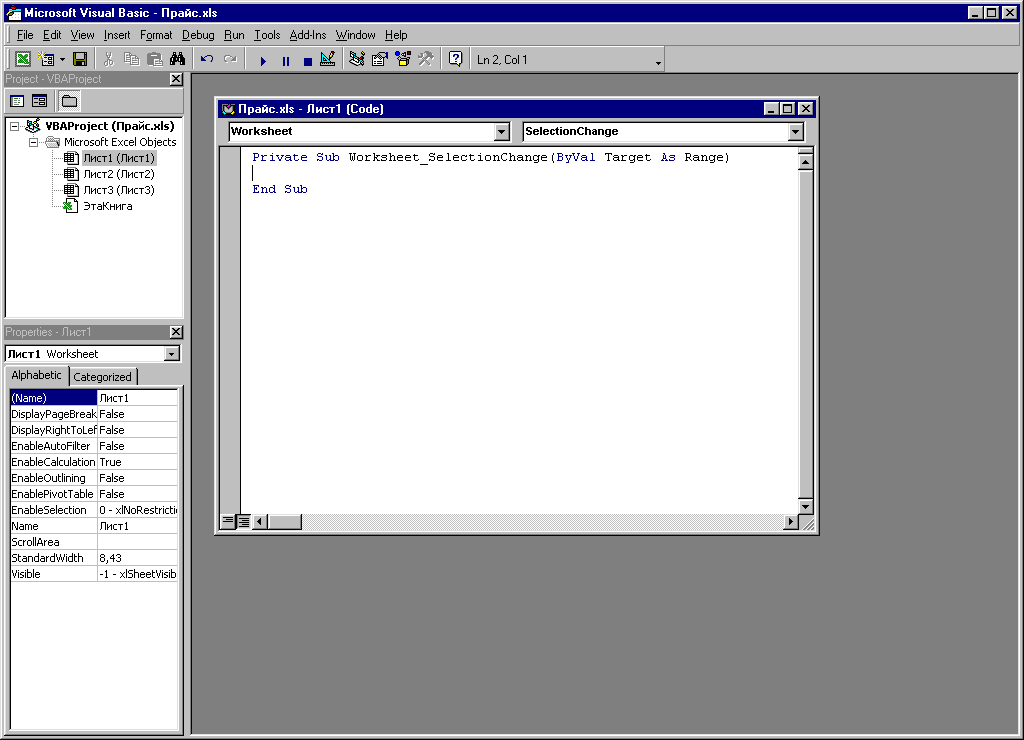Maximize the Прайс.xls - Лист1 (Code) window
This screenshot has height=740, width=1024.
tap(788, 109)
